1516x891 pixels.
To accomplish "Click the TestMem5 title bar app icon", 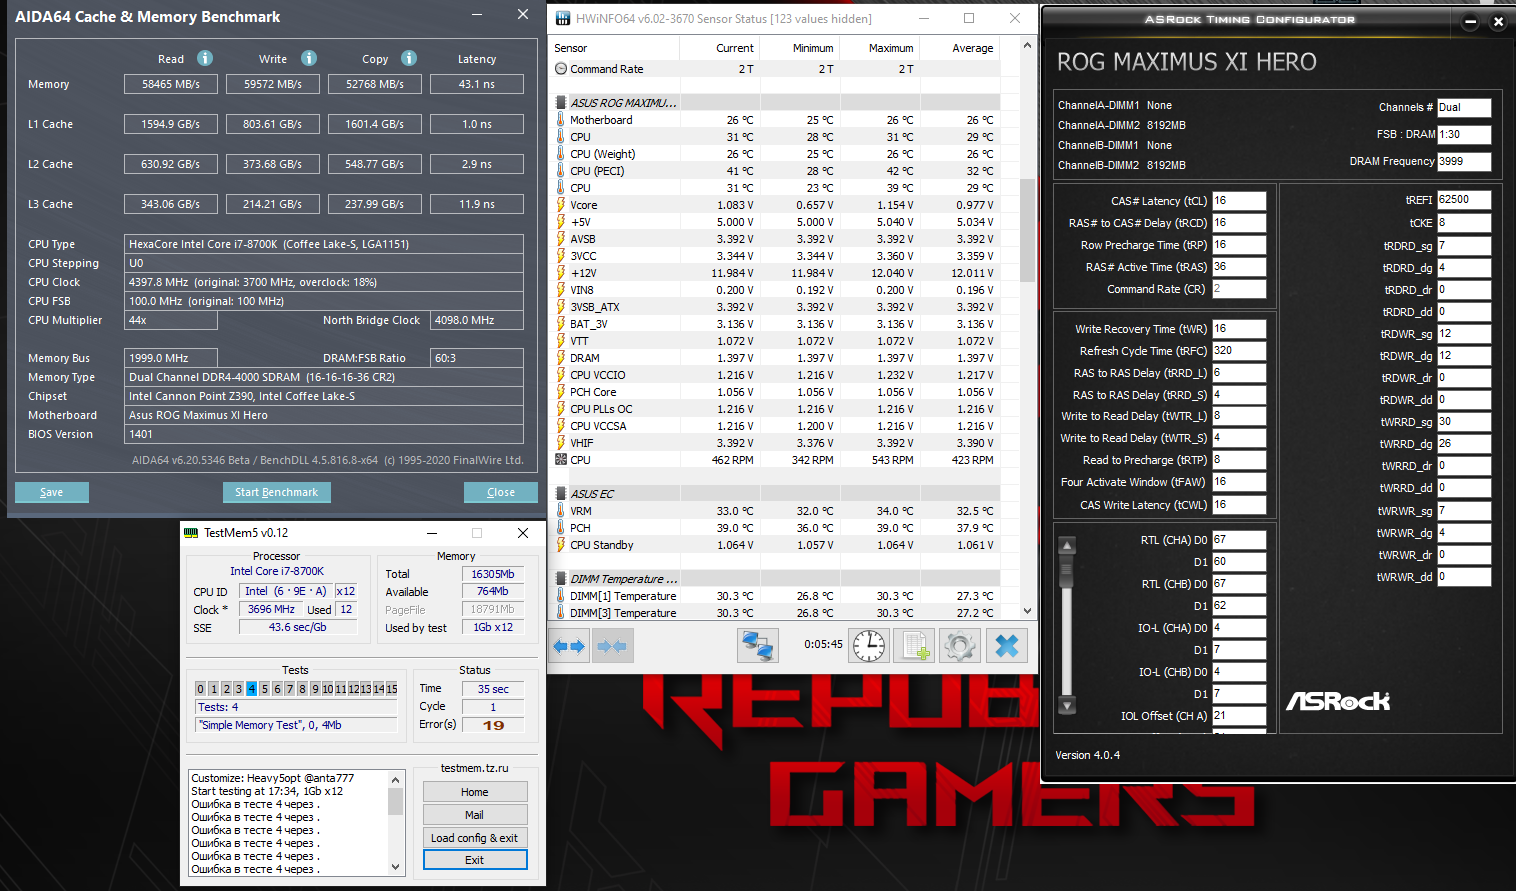I will click(191, 533).
